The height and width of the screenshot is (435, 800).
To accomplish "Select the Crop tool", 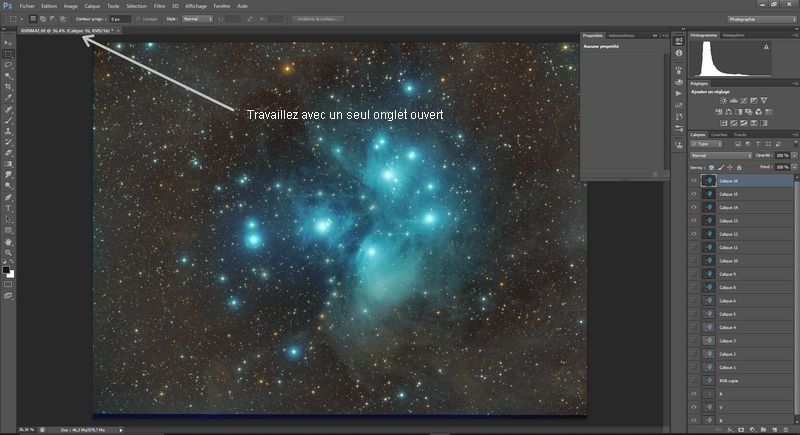I will tap(8, 87).
